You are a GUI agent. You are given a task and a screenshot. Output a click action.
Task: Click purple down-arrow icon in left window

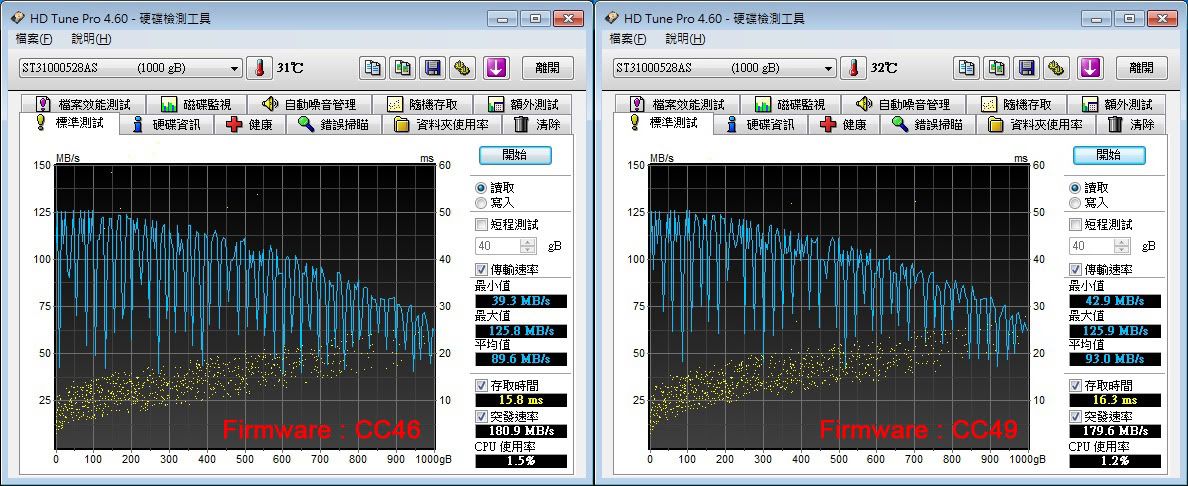pyautogui.click(x=496, y=67)
